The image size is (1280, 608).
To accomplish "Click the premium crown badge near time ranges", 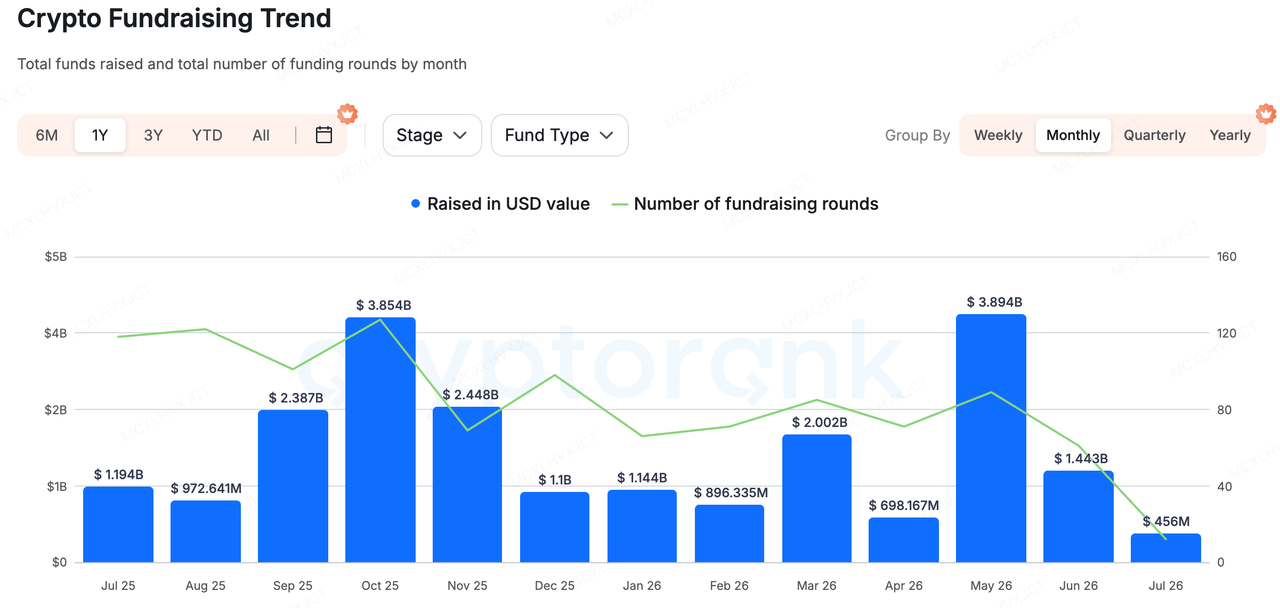I will click(x=347, y=113).
